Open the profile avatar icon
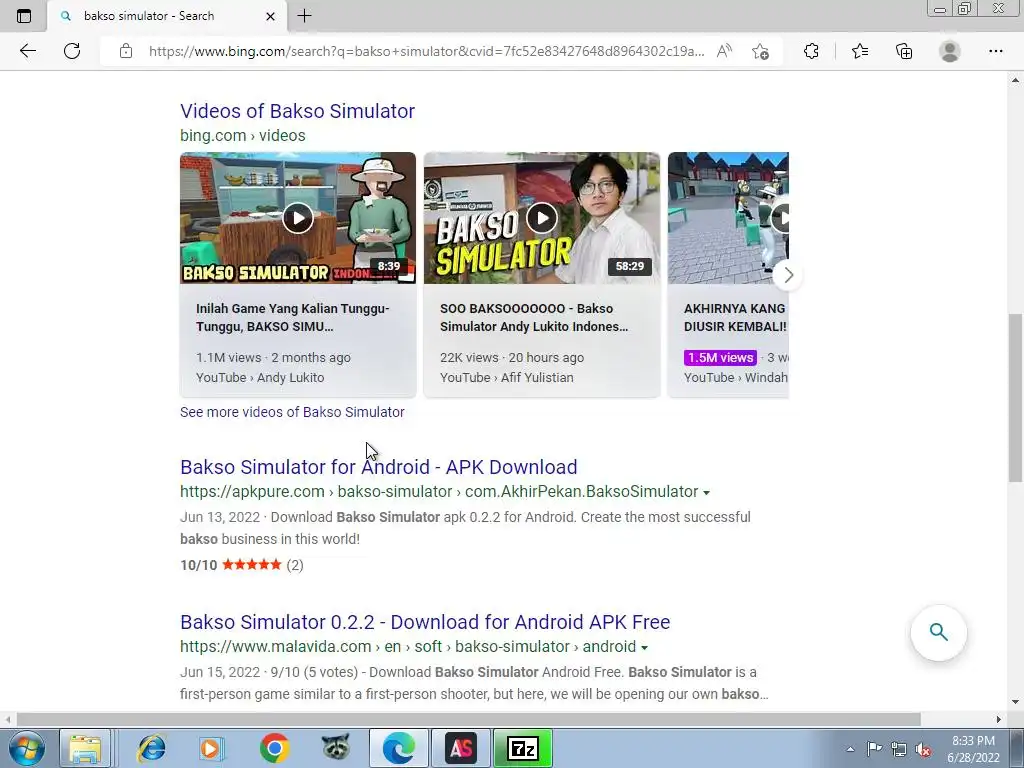Image resolution: width=1024 pixels, height=768 pixels. coord(950,51)
